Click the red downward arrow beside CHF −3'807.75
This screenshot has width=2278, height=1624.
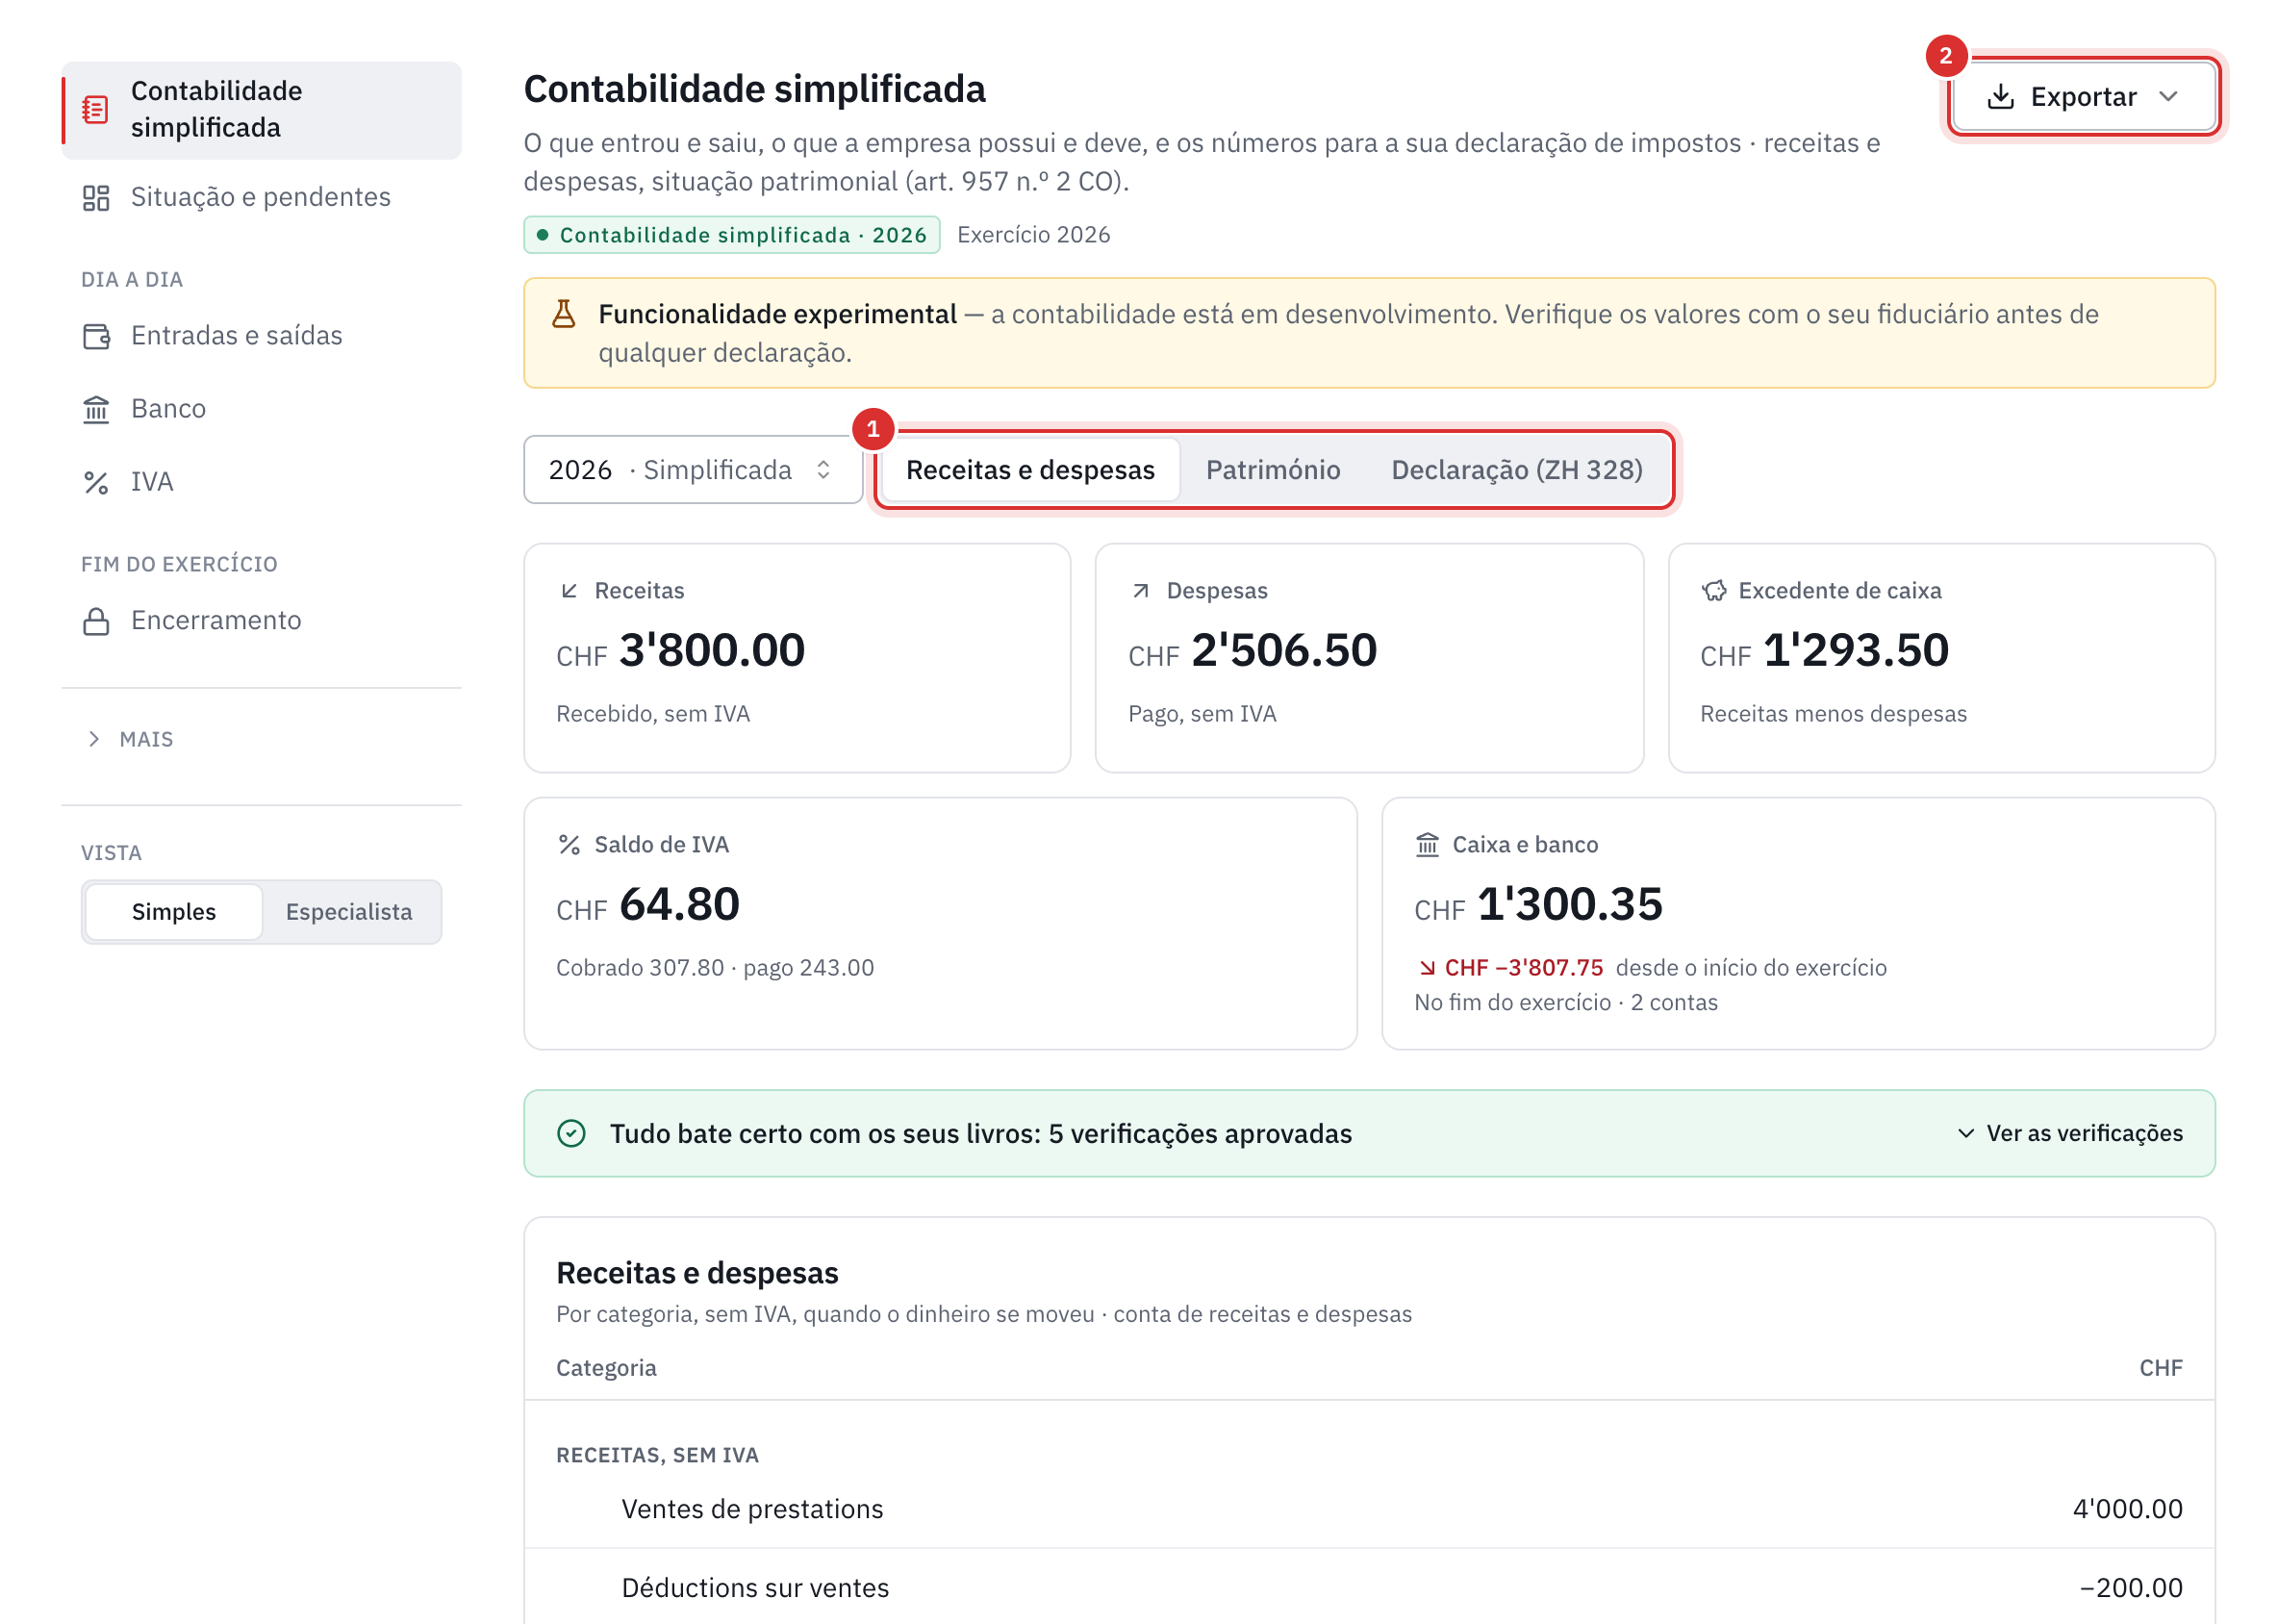tap(1427, 968)
